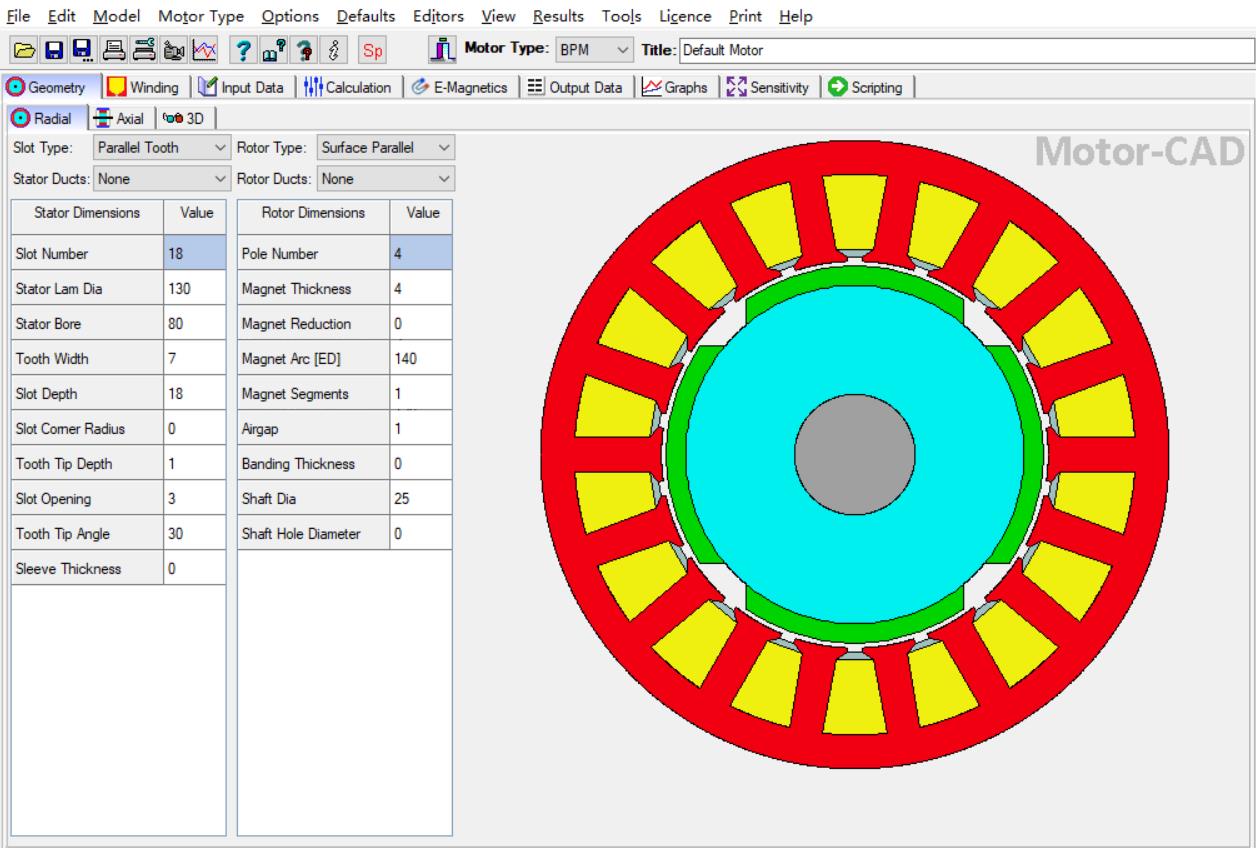Image resolution: width=1256 pixels, height=848 pixels.
Task: Click the Banding Thickness row label
Action: [x=313, y=463]
